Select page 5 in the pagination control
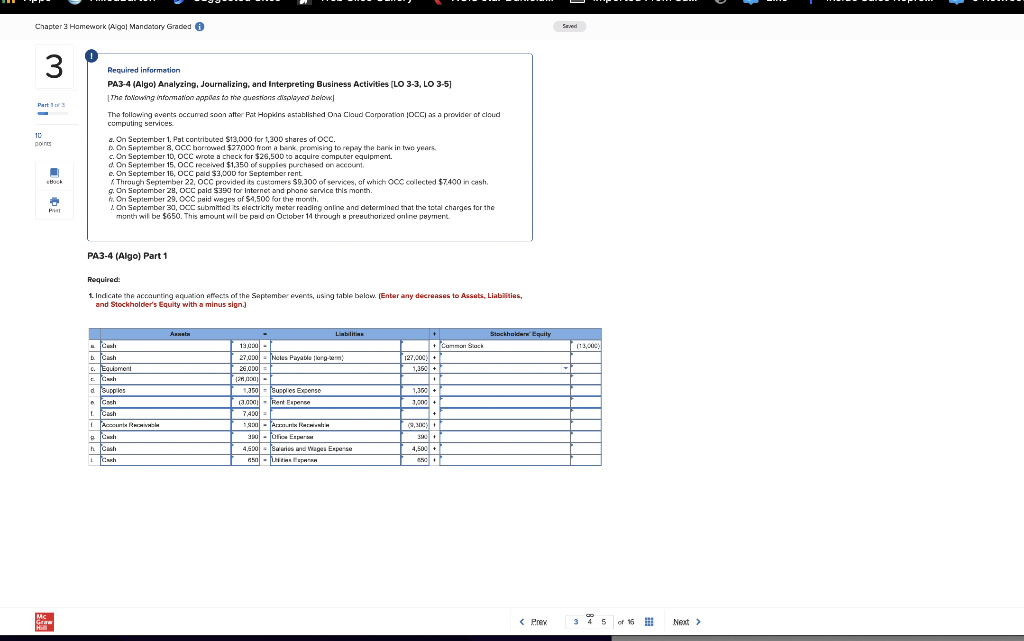1024x641 pixels. 604,621
